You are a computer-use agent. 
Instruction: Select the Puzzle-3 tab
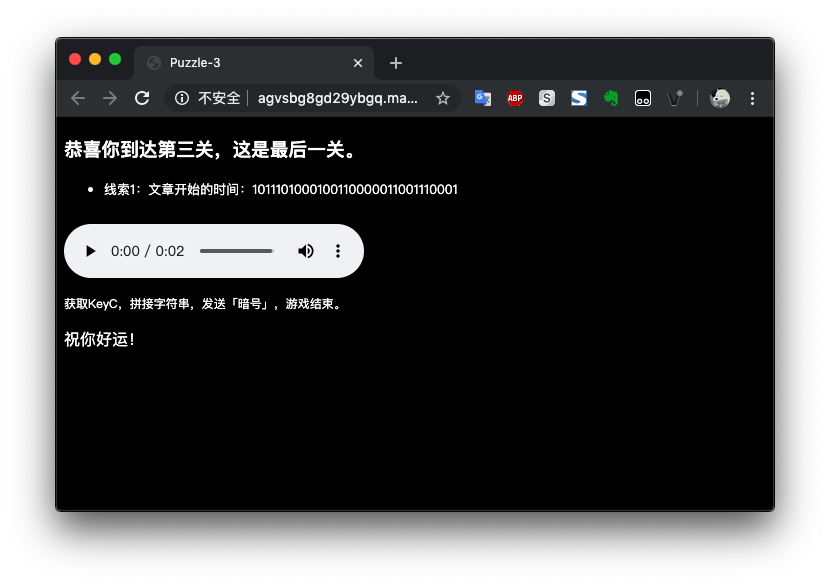[254, 63]
